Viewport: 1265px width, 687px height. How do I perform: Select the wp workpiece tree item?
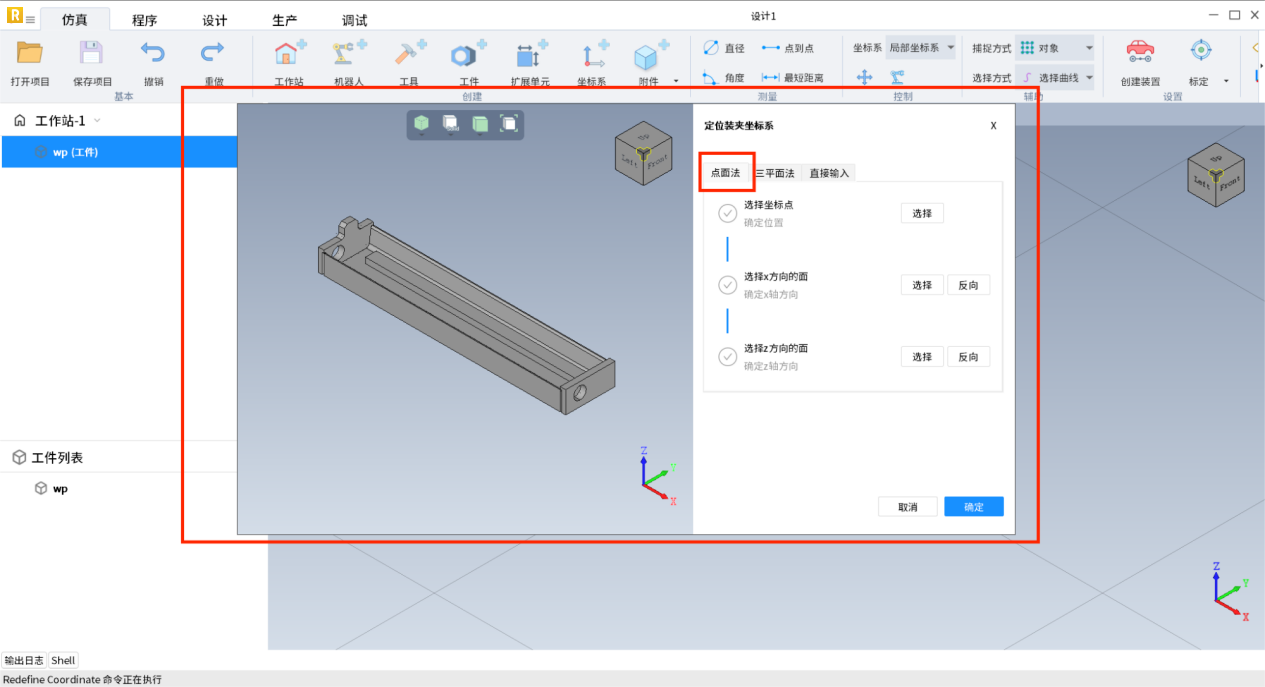pyautogui.click(x=75, y=152)
